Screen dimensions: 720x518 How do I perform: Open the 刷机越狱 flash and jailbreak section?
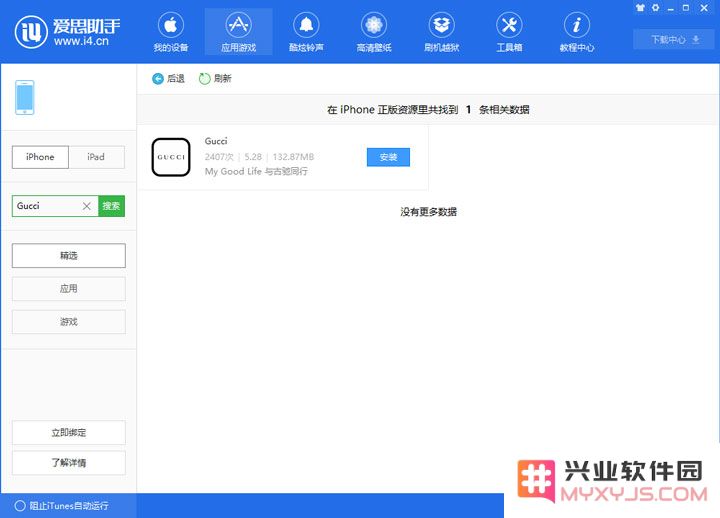pyautogui.click(x=441, y=32)
